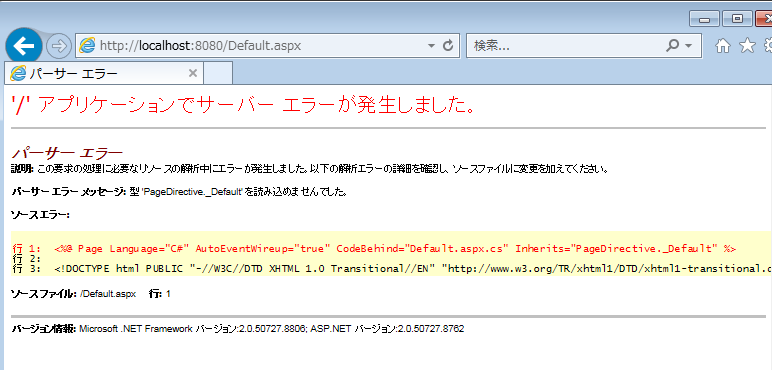Open a new tab with the blank tab button
772x370 pixels.
pos(218,74)
